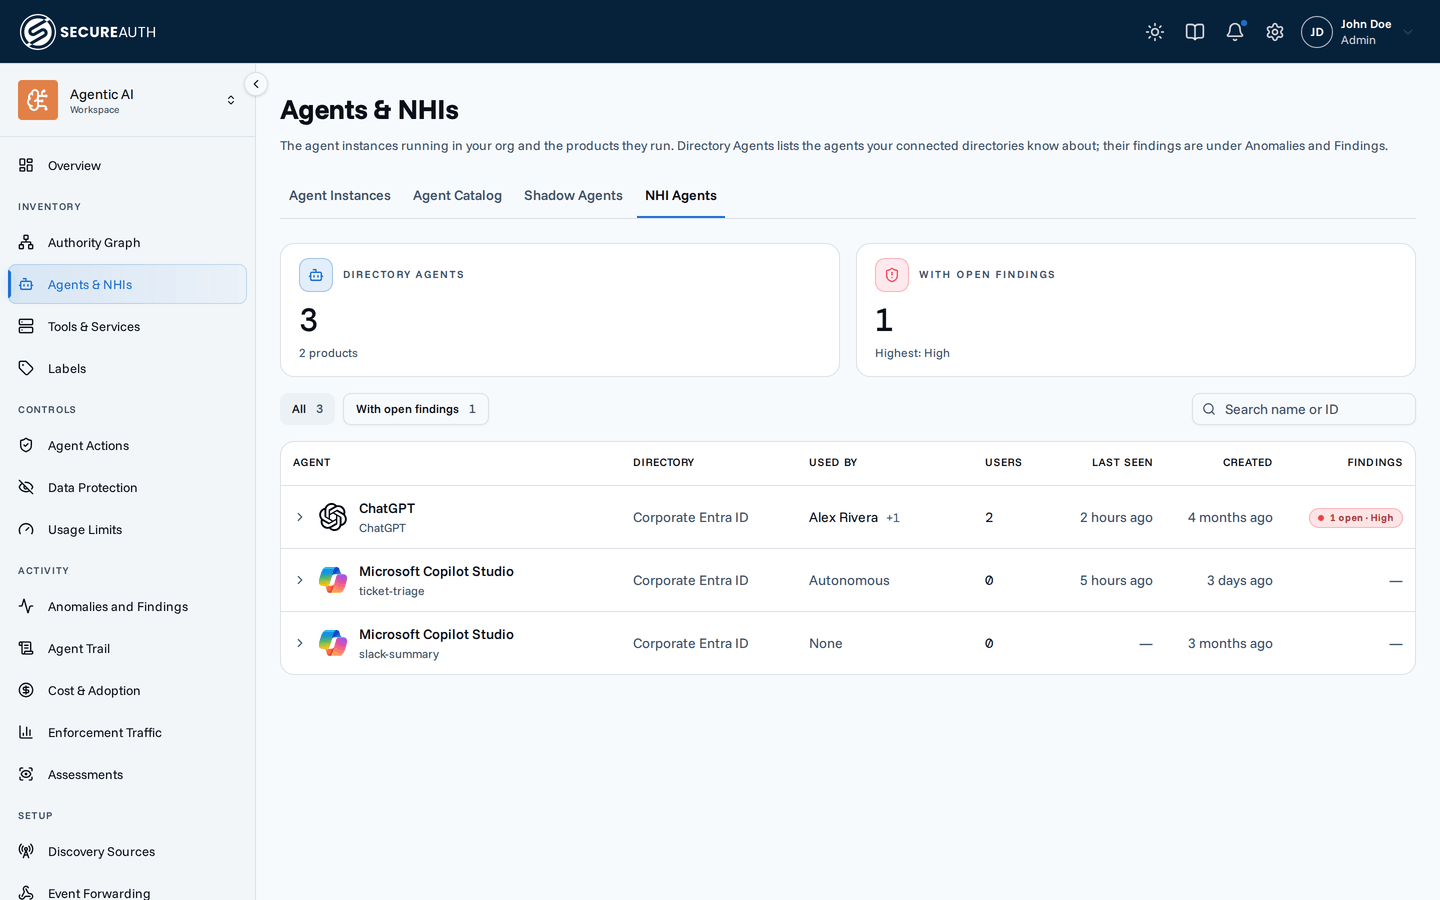Open Discovery Sources in the sidebar

[127, 851]
